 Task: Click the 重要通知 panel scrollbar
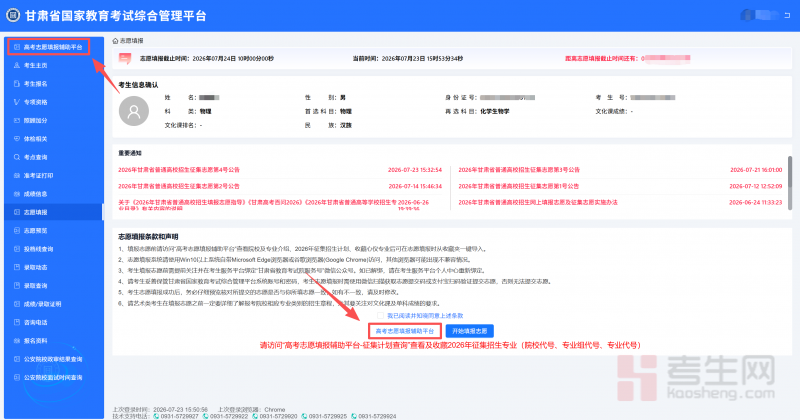click(x=790, y=182)
